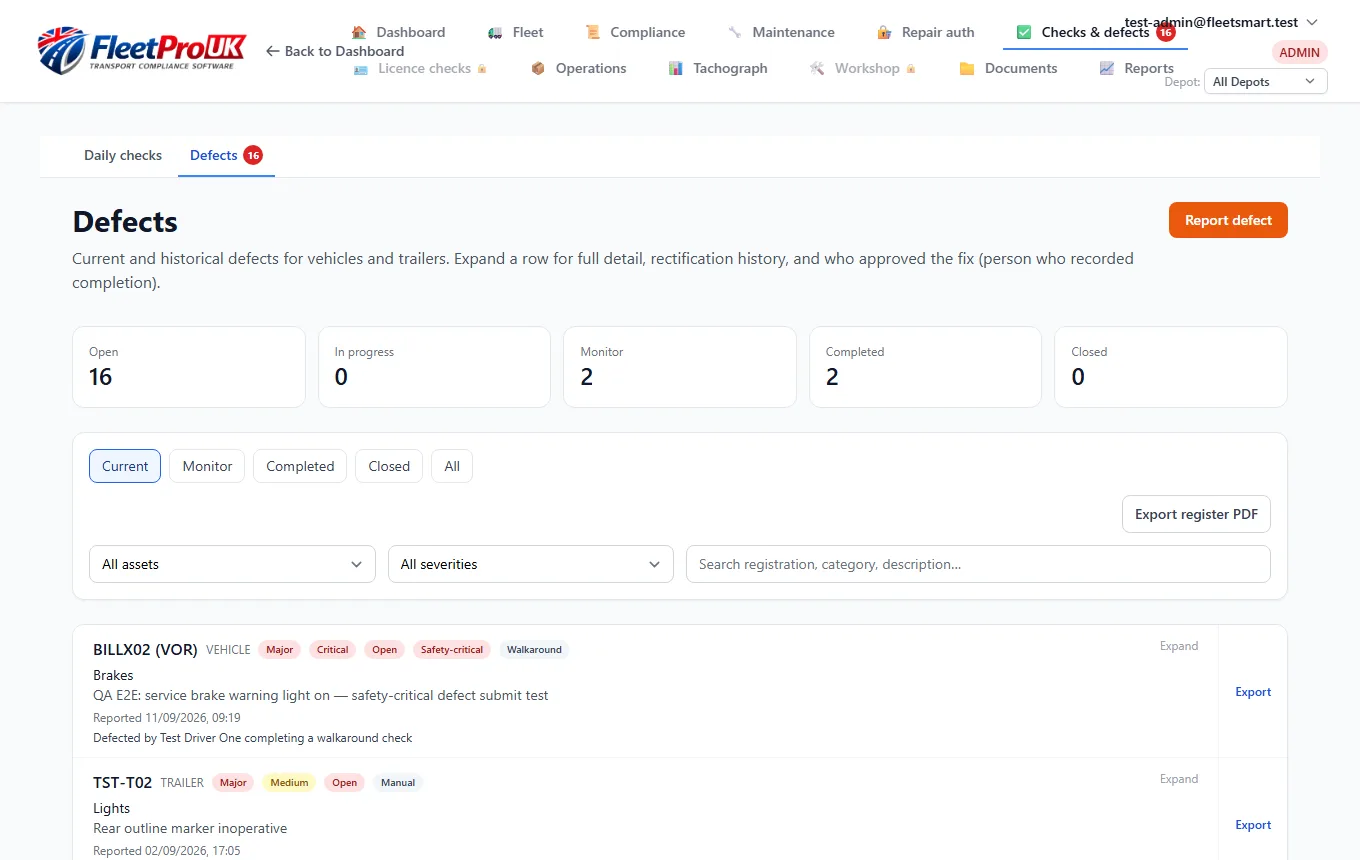The height and width of the screenshot is (860, 1360).
Task: Switch to the Daily checks tab
Action: [x=123, y=155]
